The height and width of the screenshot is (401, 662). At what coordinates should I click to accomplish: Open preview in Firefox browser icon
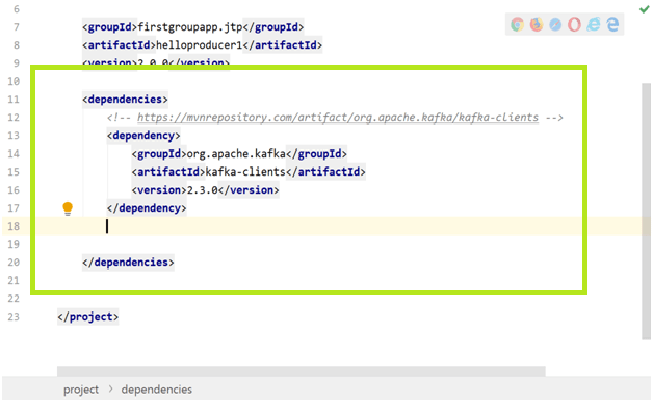tap(536, 24)
